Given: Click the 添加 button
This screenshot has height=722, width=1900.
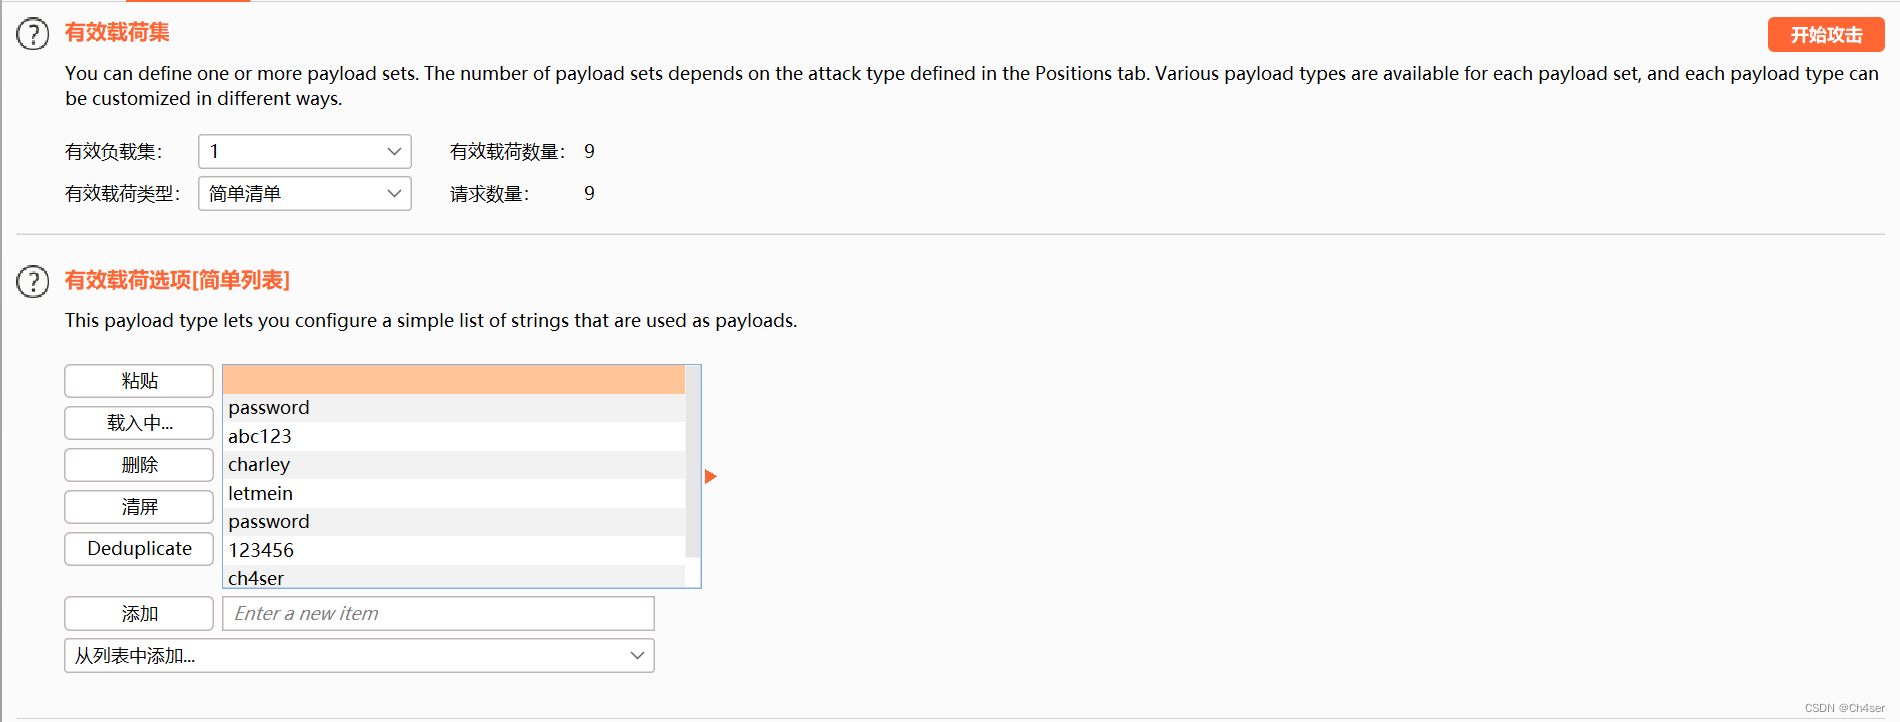Looking at the screenshot, I should point(138,613).
